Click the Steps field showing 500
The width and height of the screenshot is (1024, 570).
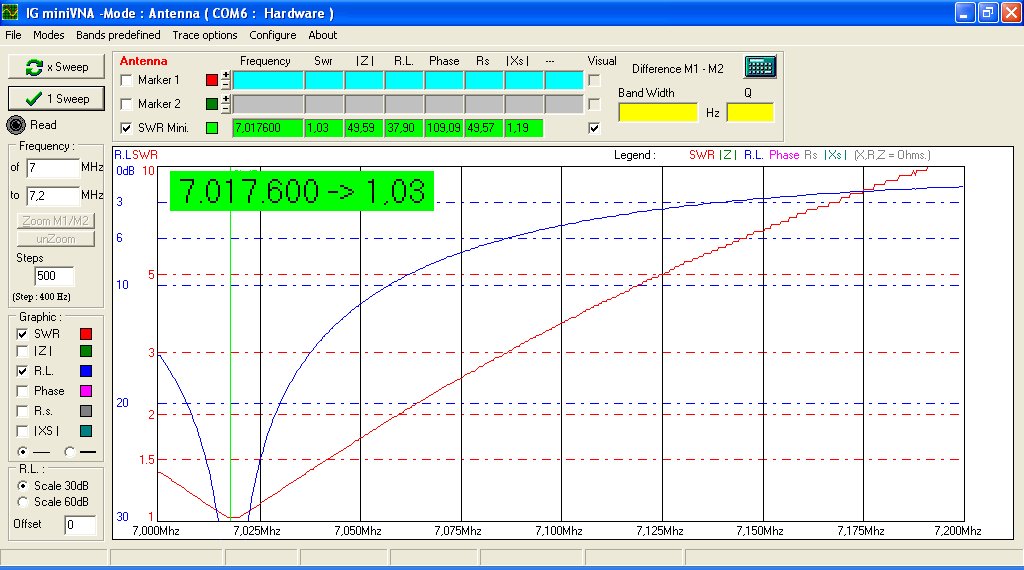(x=54, y=276)
